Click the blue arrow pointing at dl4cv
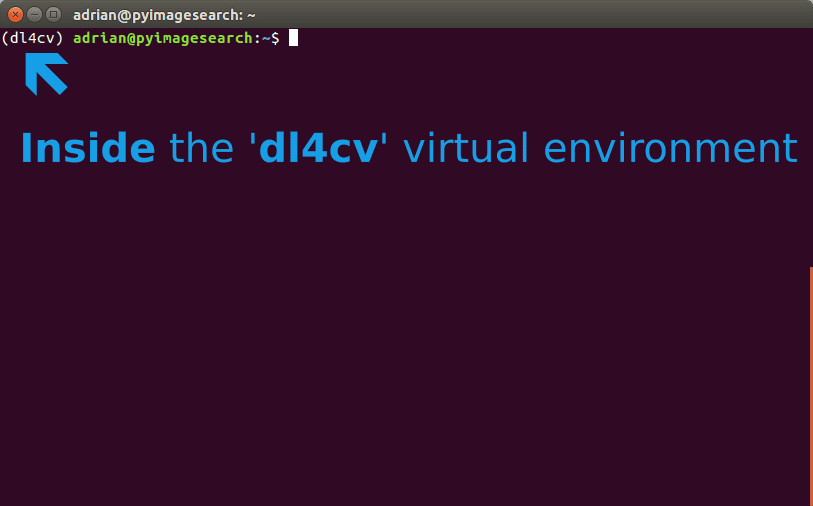Screen dimensions: 813x506 coord(47,74)
